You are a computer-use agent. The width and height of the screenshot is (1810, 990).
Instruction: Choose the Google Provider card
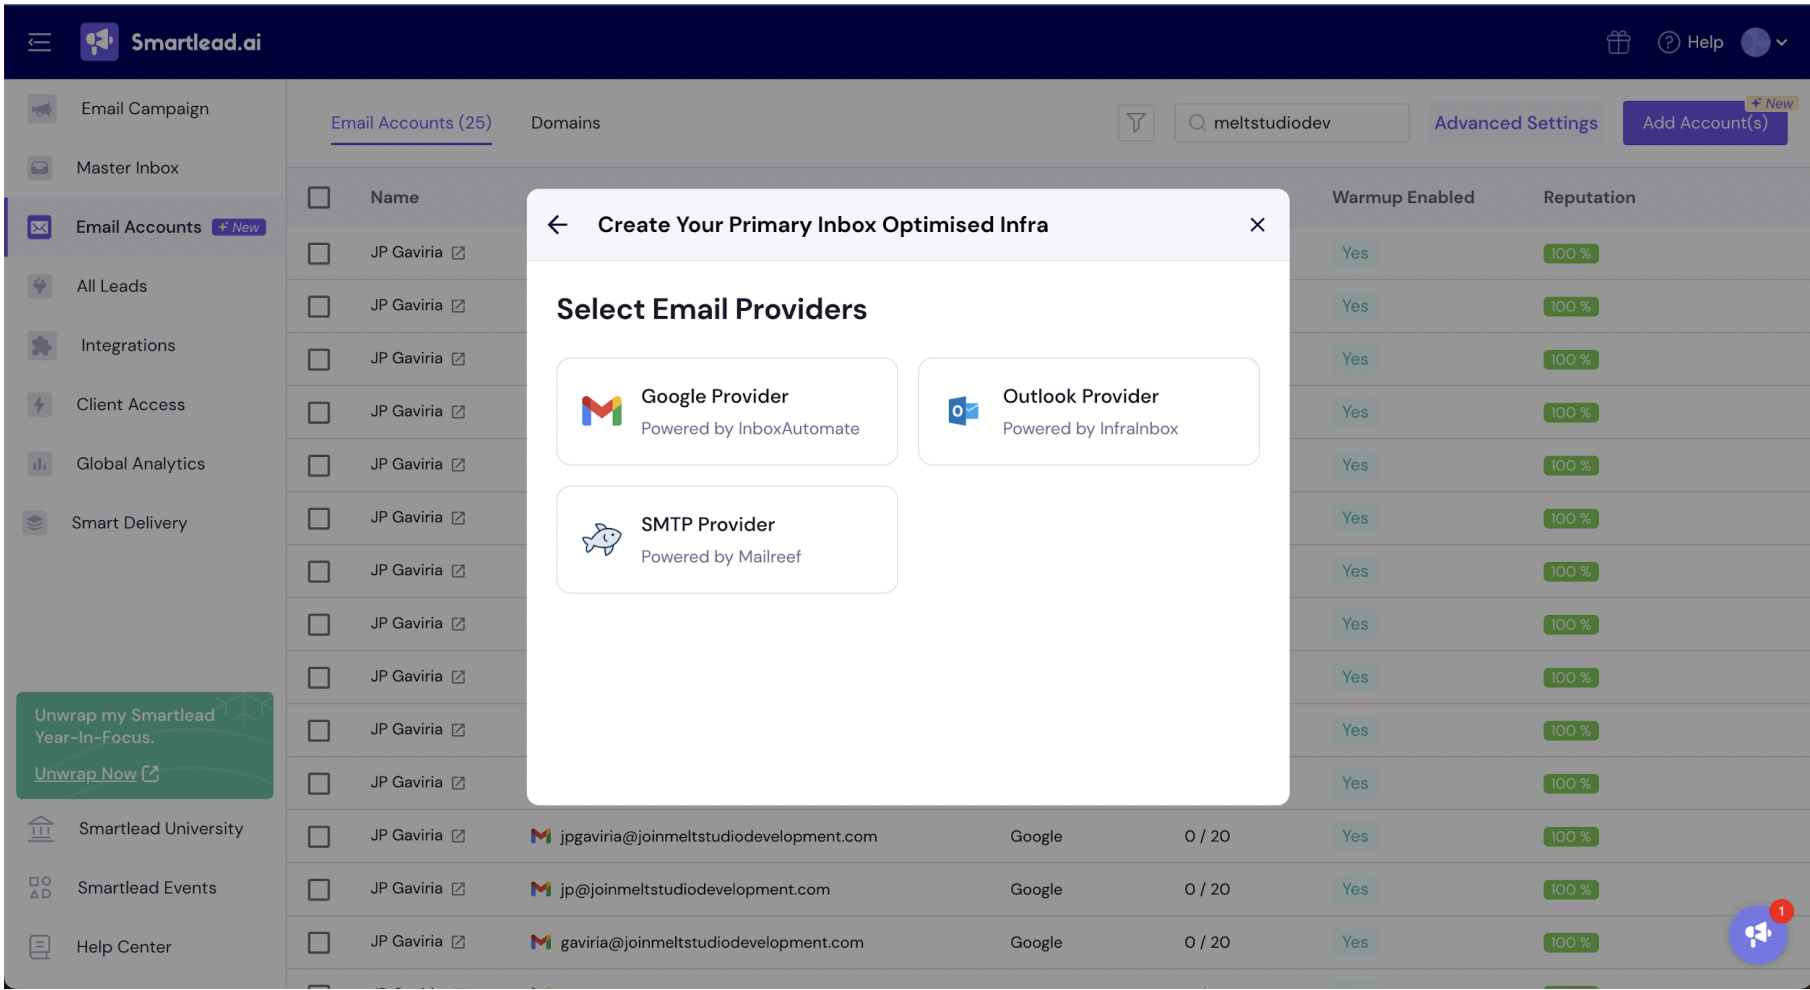point(727,411)
